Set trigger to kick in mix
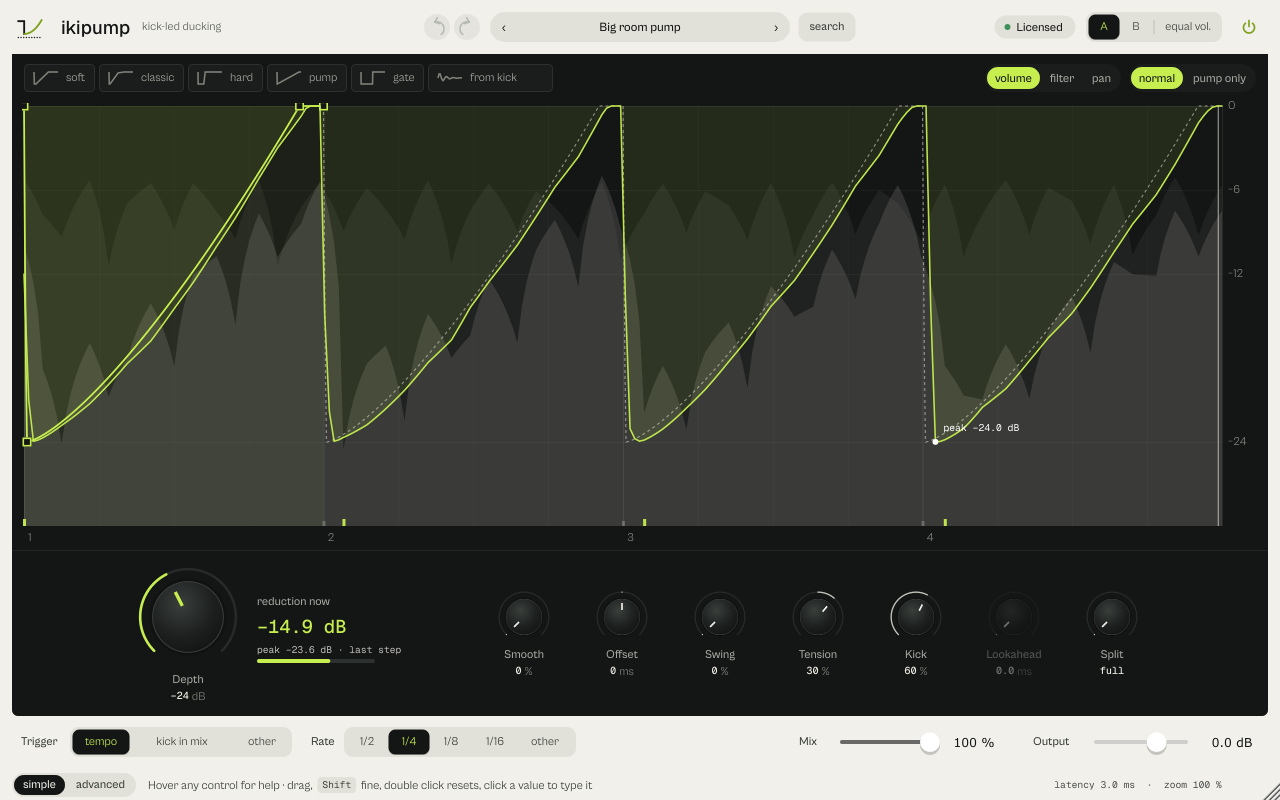Screen dimensions: 1280x800 click(x=182, y=742)
